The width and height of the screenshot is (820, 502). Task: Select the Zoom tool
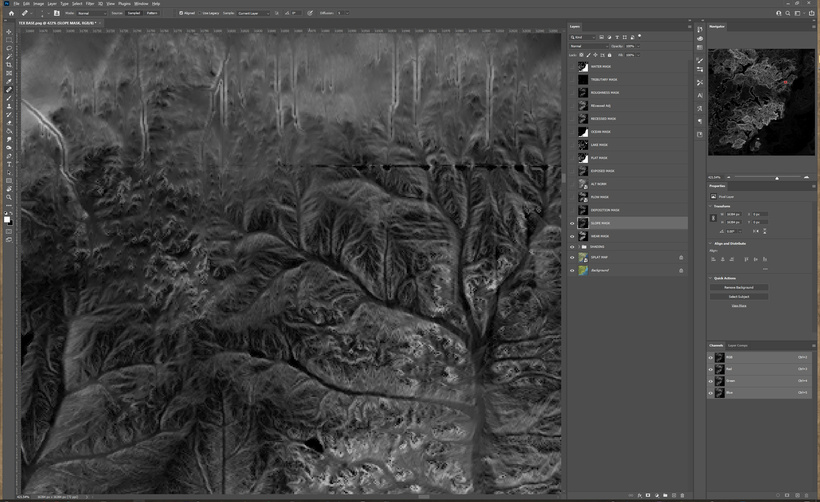coord(9,198)
